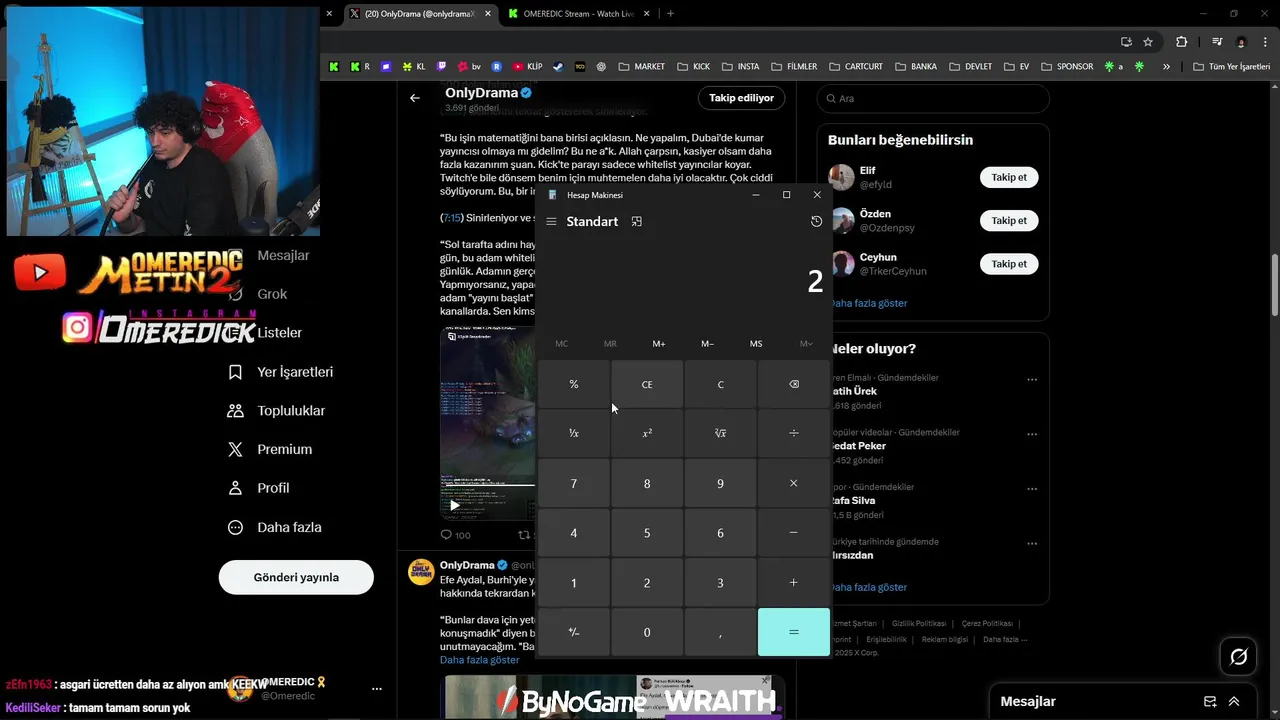Open Omeredic account options three dots
Image resolution: width=1280 pixels, height=720 pixels.
[x=377, y=689]
